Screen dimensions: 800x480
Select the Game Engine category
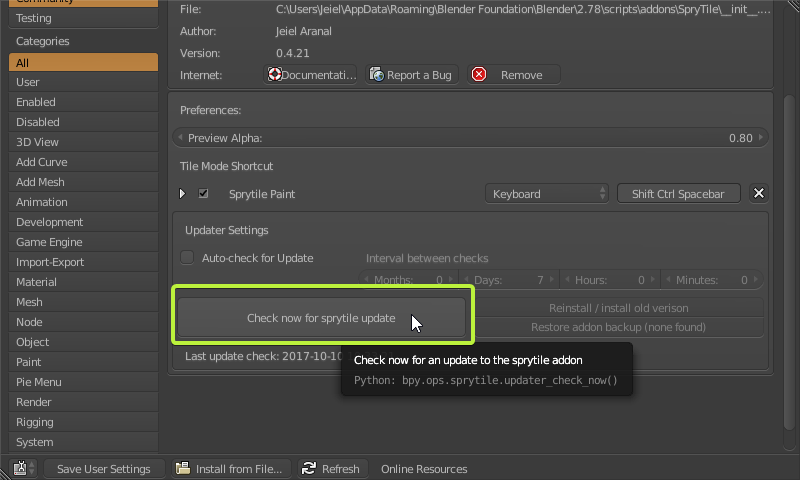[83, 242]
